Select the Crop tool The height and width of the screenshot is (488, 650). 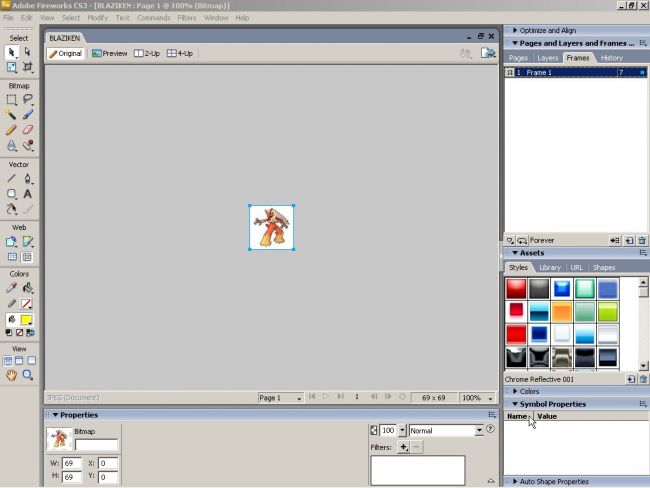(27, 67)
